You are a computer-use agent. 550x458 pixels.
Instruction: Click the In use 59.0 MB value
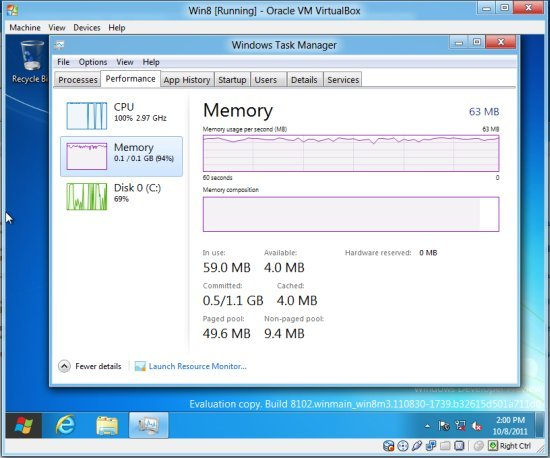227,268
